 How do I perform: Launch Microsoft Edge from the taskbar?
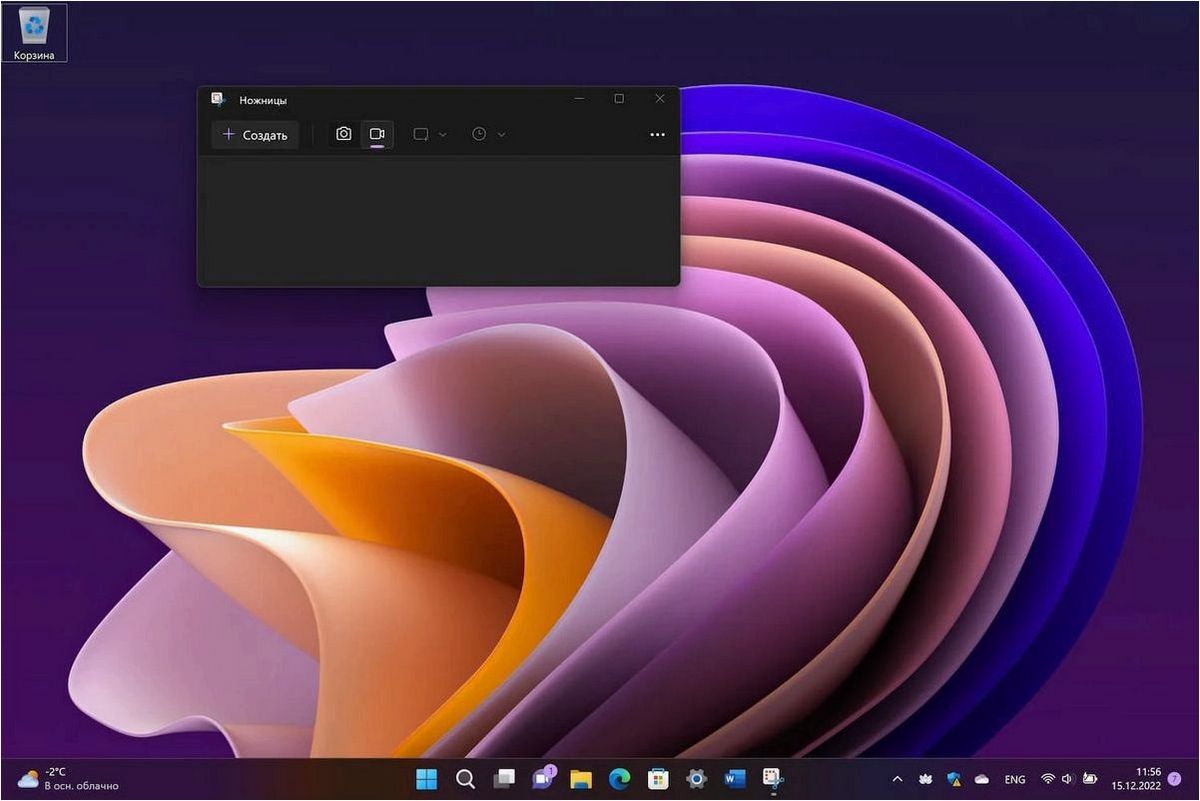click(620, 779)
